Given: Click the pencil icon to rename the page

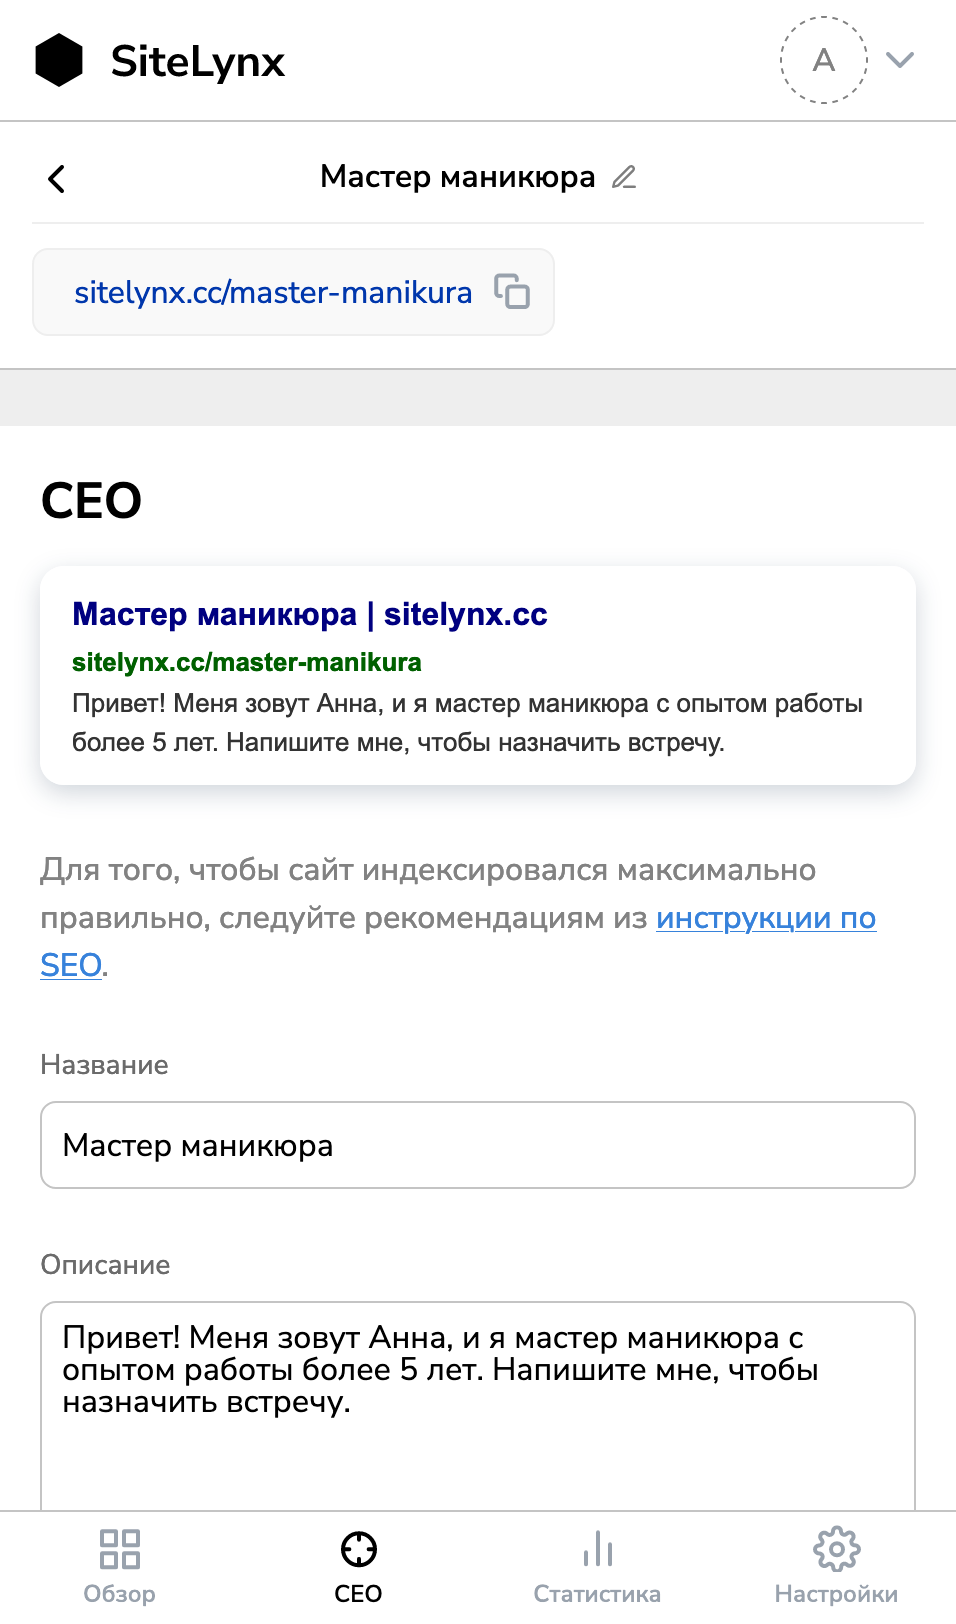Looking at the screenshot, I should point(624,177).
